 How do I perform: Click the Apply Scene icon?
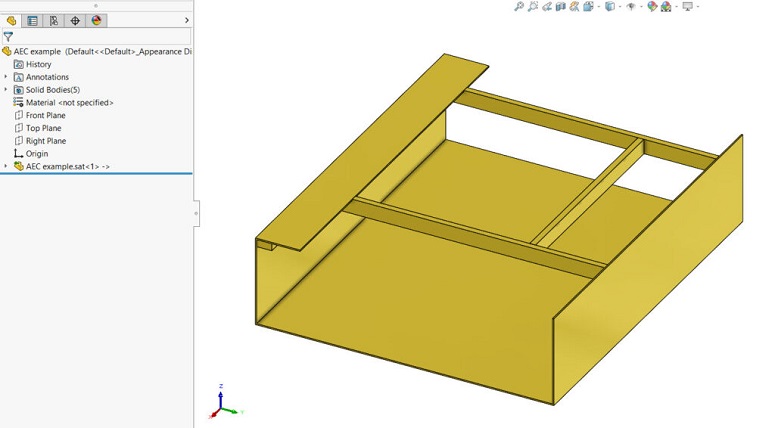pos(666,6)
